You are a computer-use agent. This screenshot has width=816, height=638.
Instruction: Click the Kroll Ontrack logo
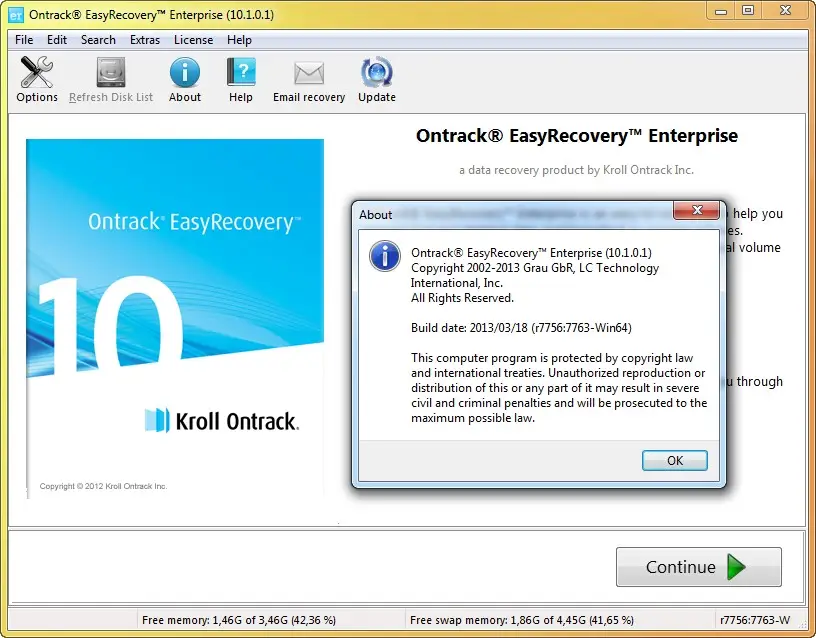222,421
